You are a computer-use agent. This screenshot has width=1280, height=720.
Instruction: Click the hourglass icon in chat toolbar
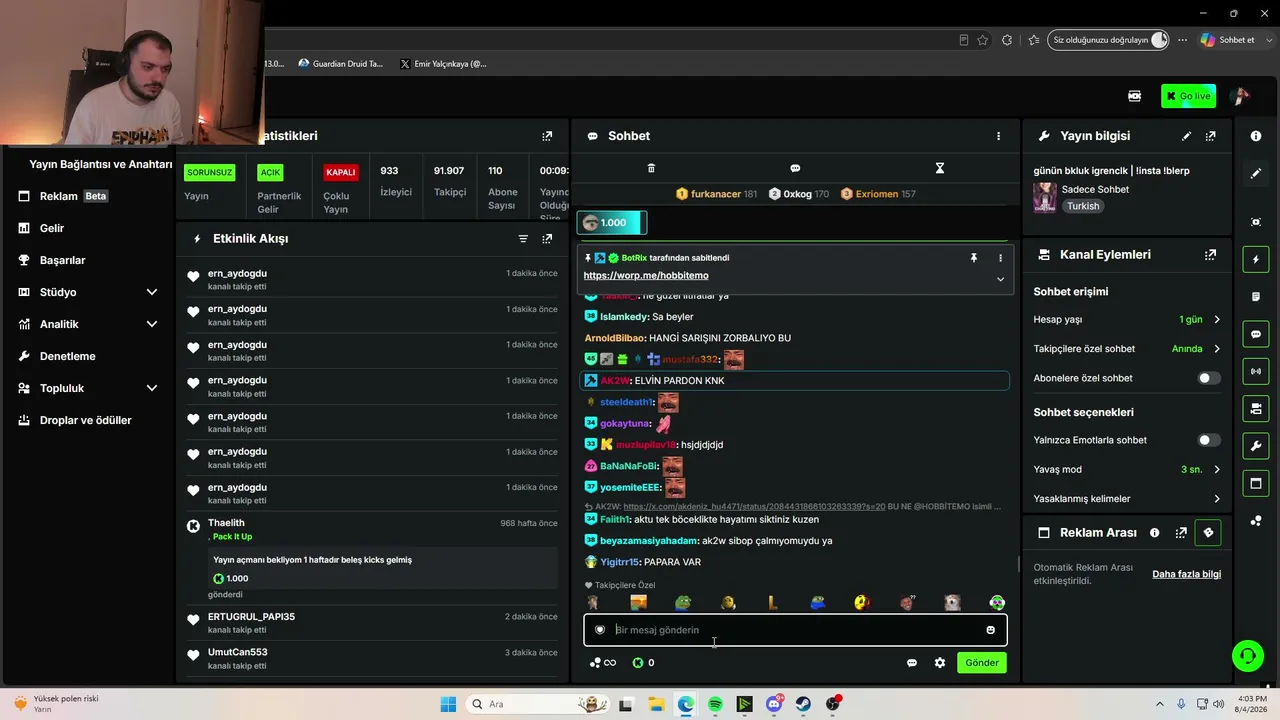pos(939,168)
